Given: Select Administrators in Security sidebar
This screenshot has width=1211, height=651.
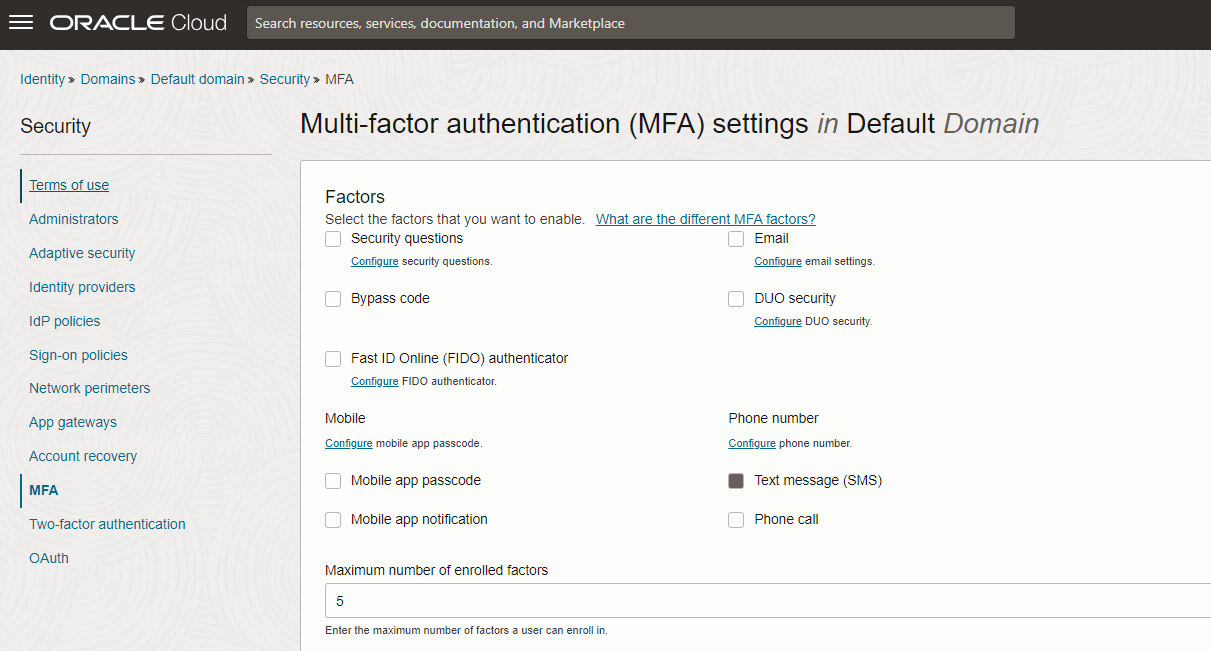Looking at the screenshot, I should click(x=73, y=219).
